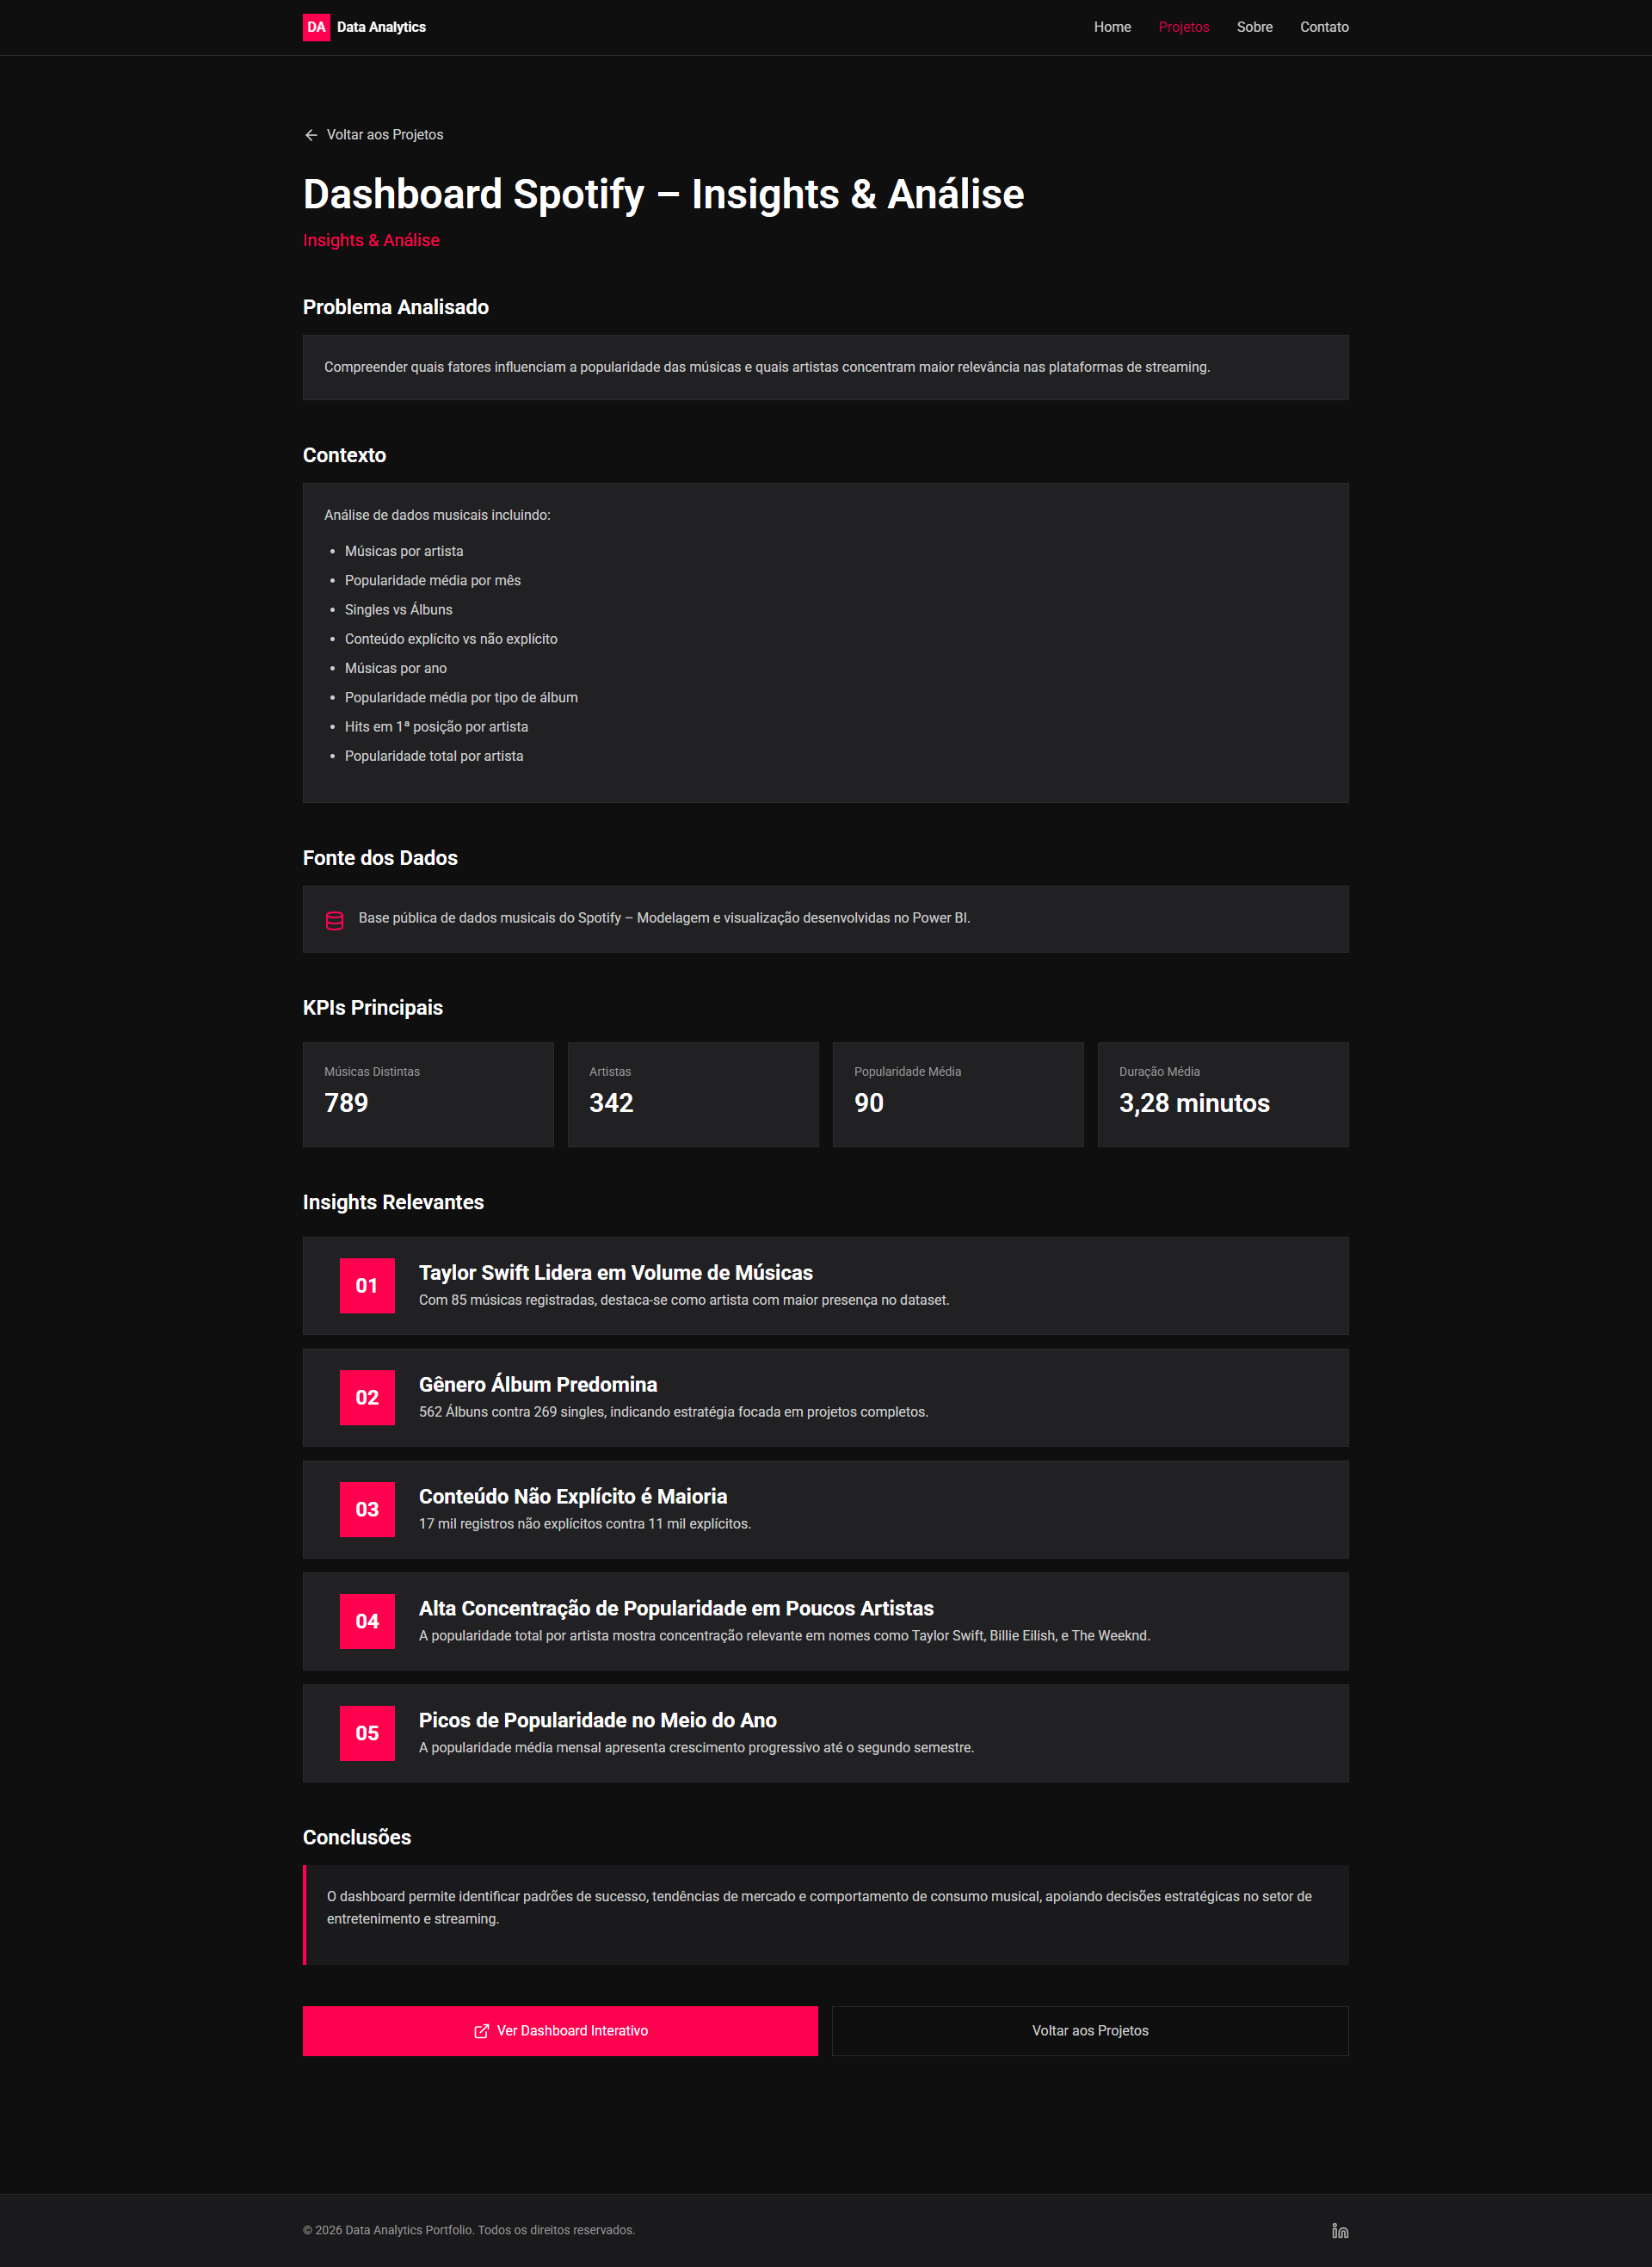This screenshot has height=2267, width=1652.
Task: Go to Home in the navigation bar
Action: click(x=1112, y=27)
